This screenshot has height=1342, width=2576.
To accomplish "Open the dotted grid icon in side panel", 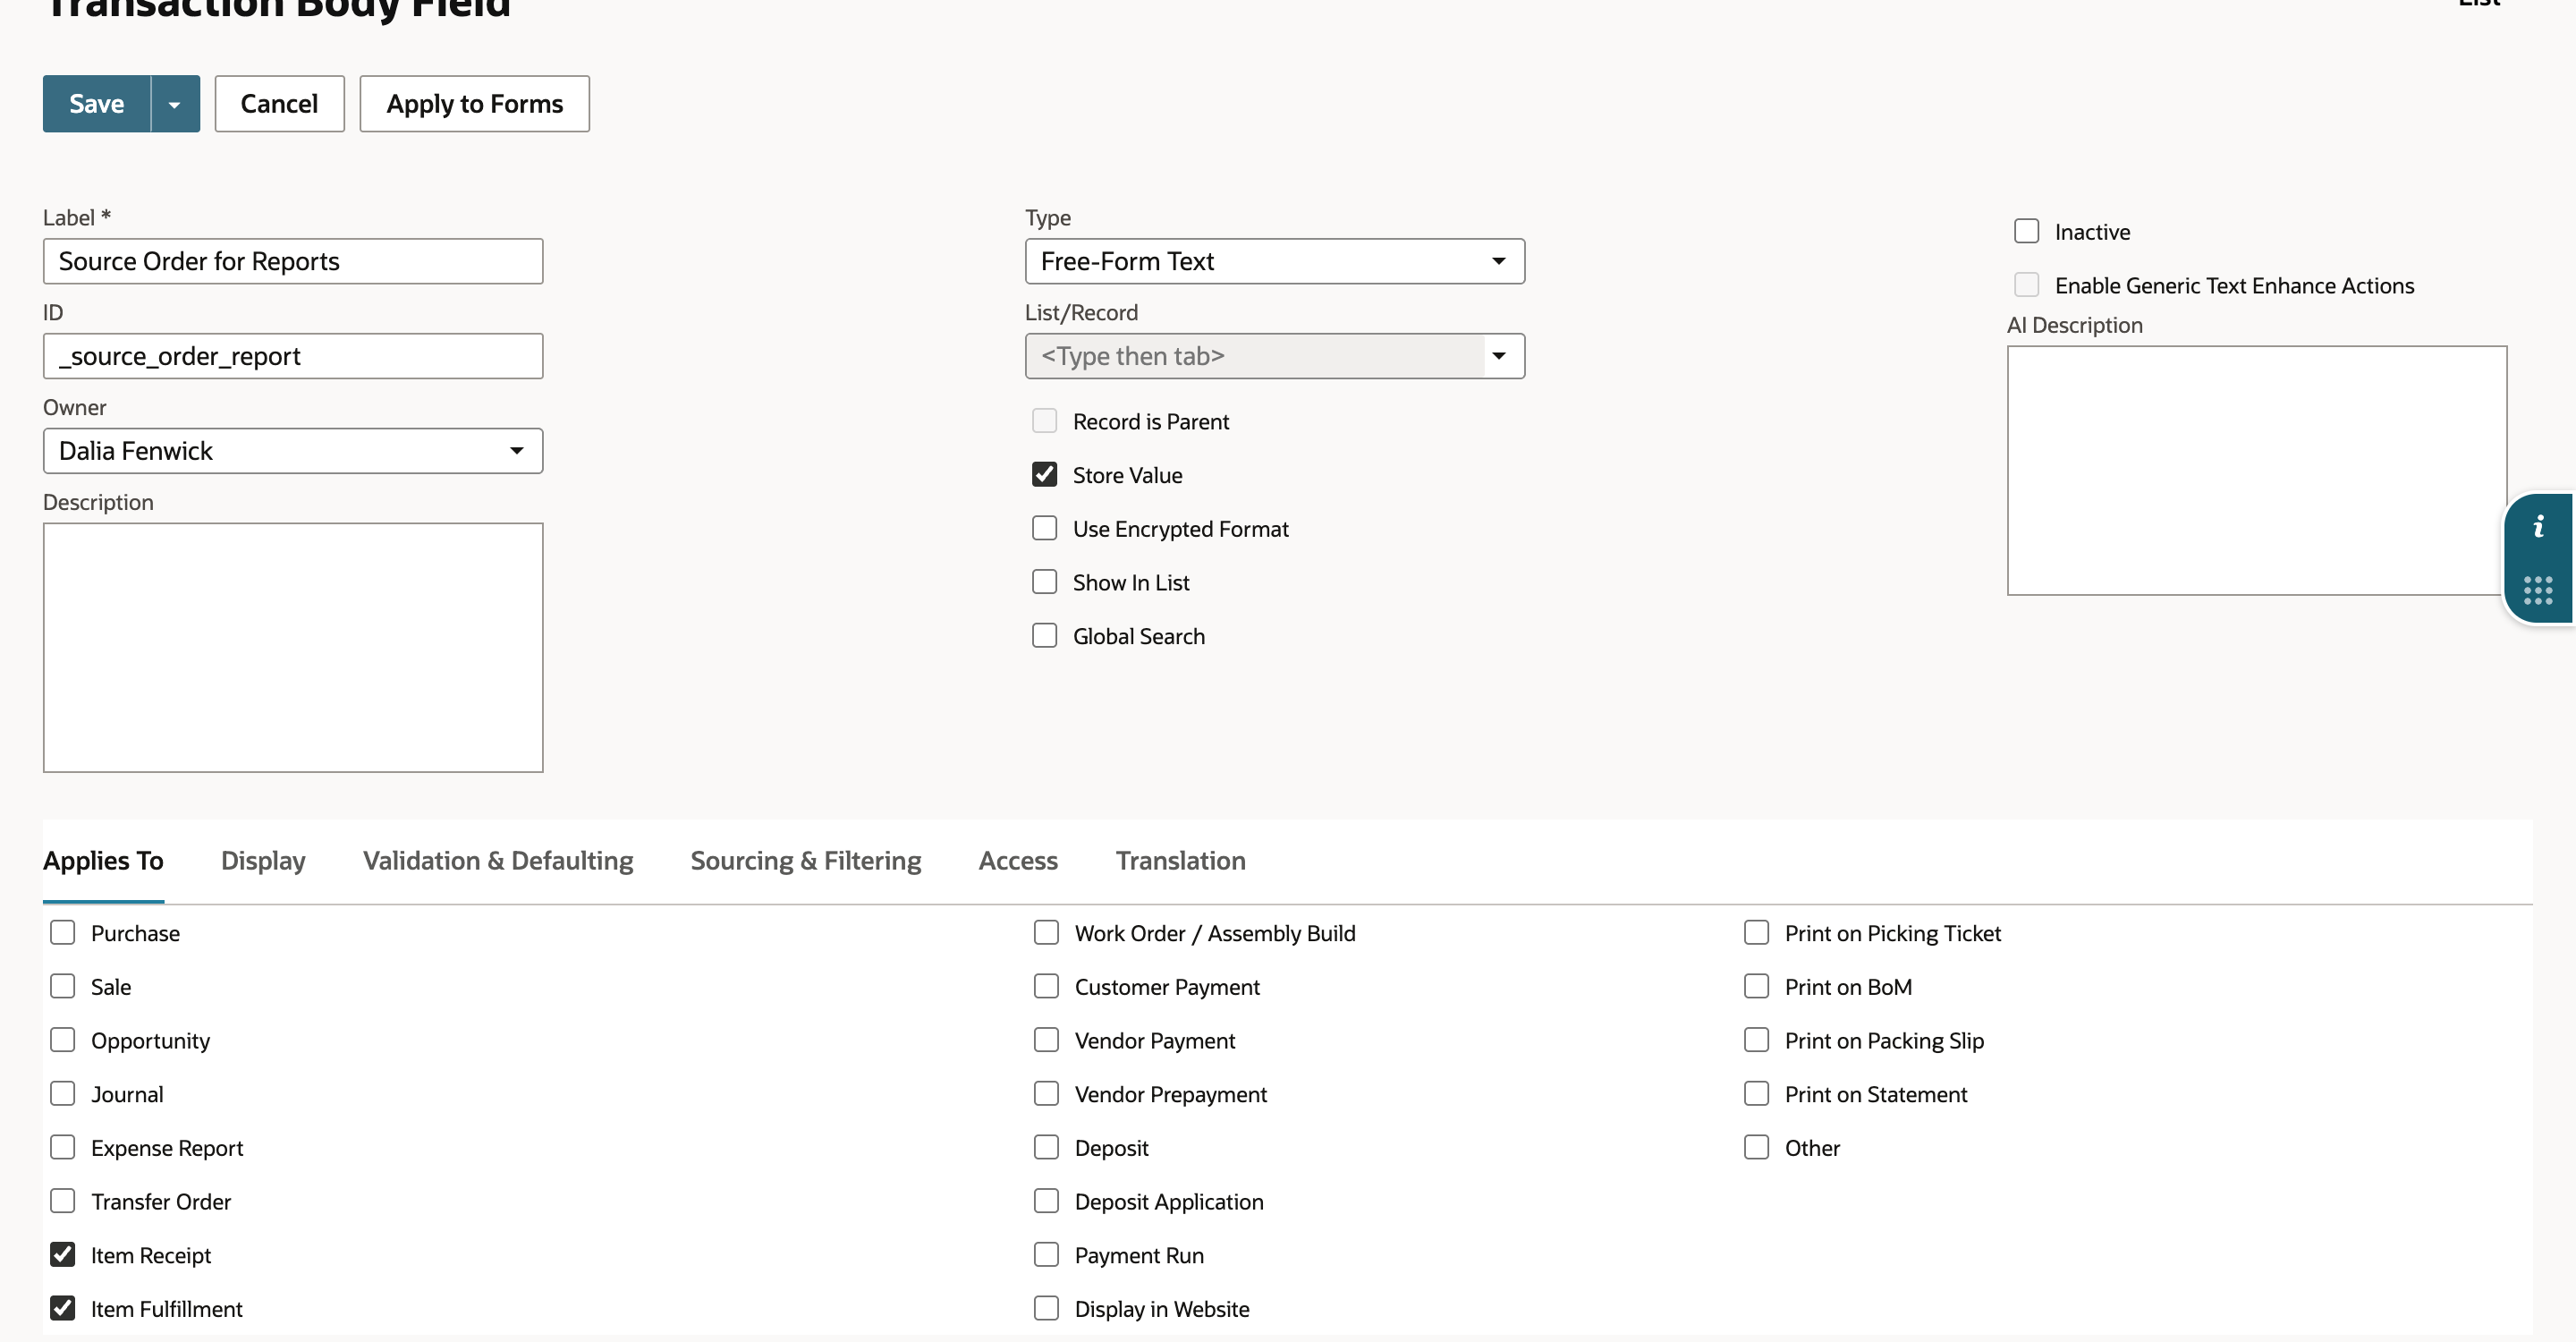I will 2538,590.
